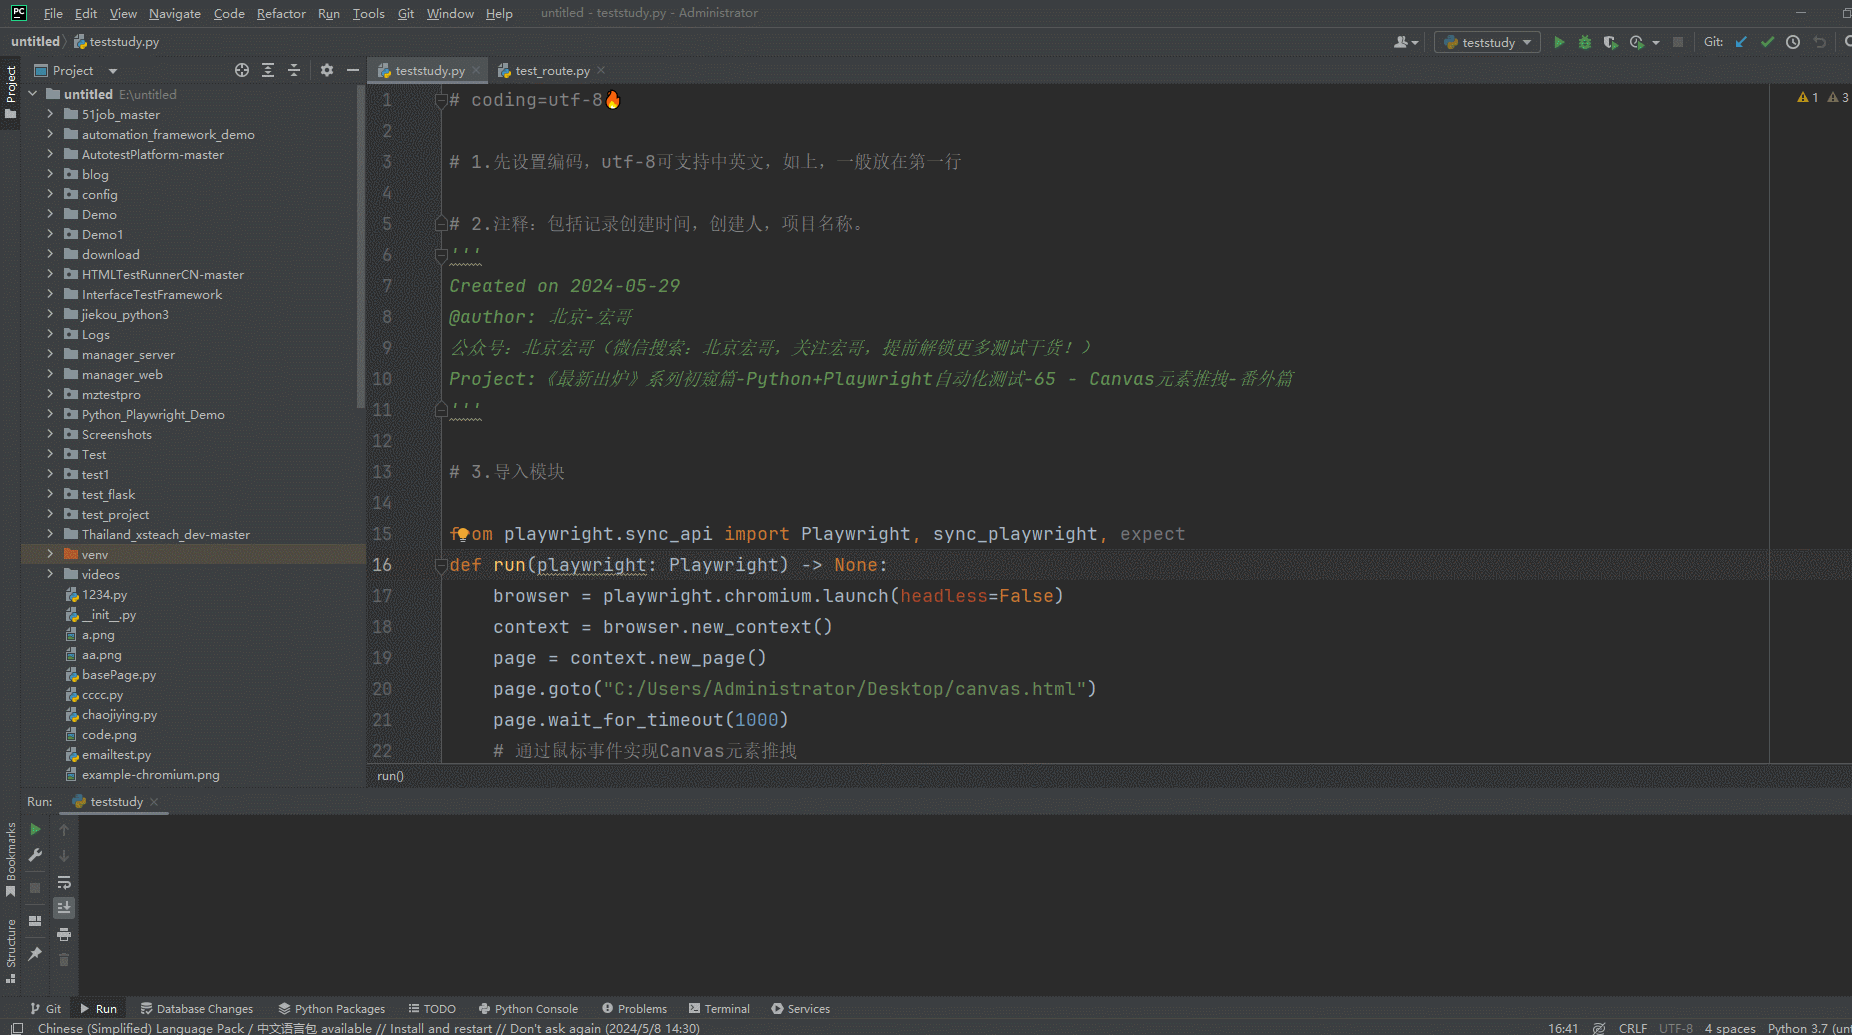Image resolution: width=1852 pixels, height=1035 pixels.
Task: Hide the Project panel minimize icon
Action: pos(353,70)
